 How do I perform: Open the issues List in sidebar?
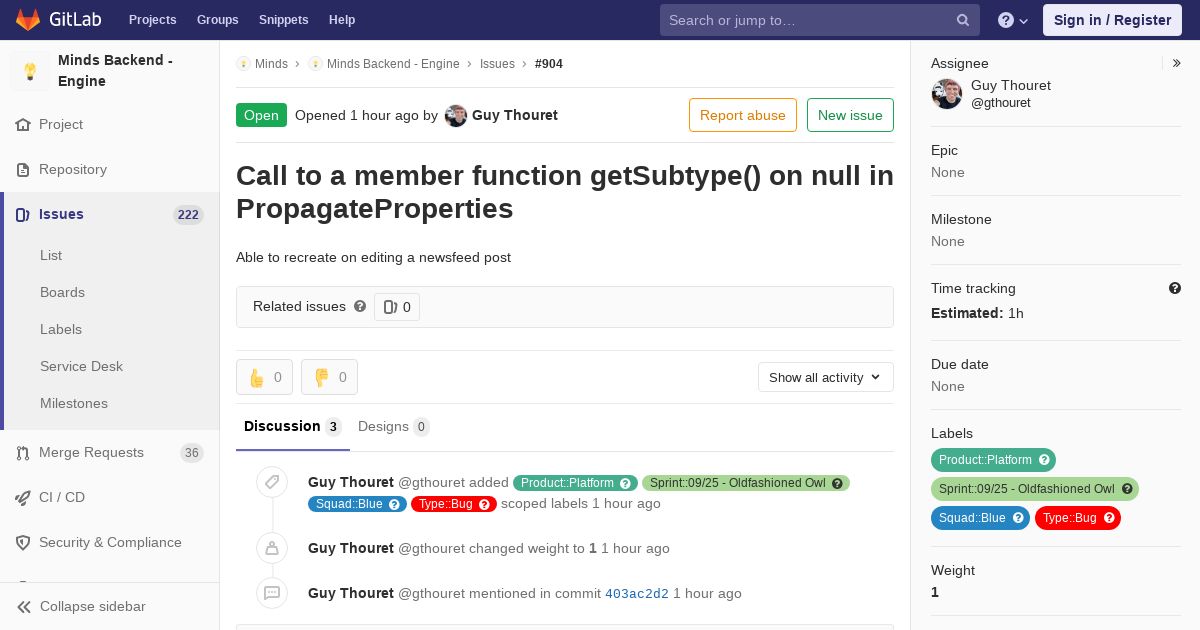[x=51, y=255]
